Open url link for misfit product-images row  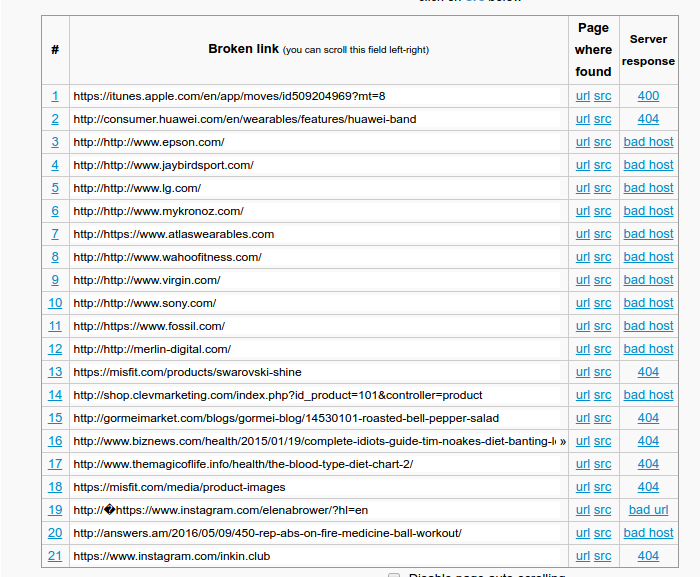click(x=583, y=487)
